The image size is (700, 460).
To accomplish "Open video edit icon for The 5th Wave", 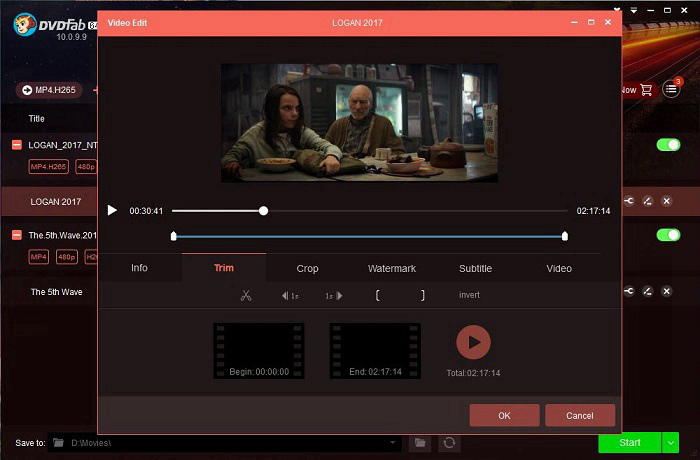I will (x=648, y=291).
